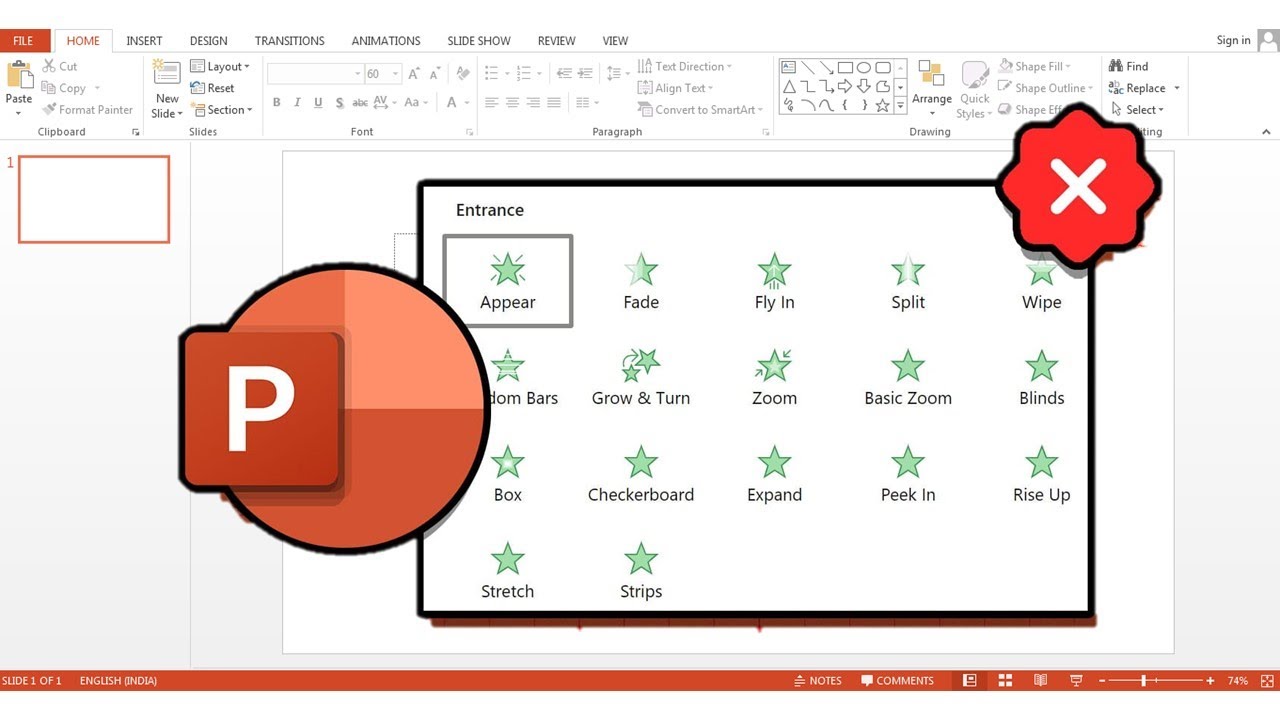The height and width of the screenshot is (720, 1280).
Task: Click the Cut scissors command
Action: [x=59, y=66]
